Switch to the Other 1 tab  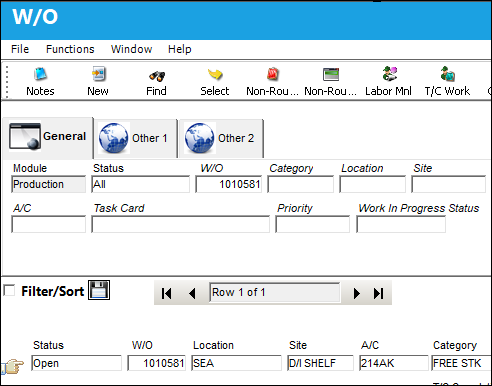click(135, 138)
